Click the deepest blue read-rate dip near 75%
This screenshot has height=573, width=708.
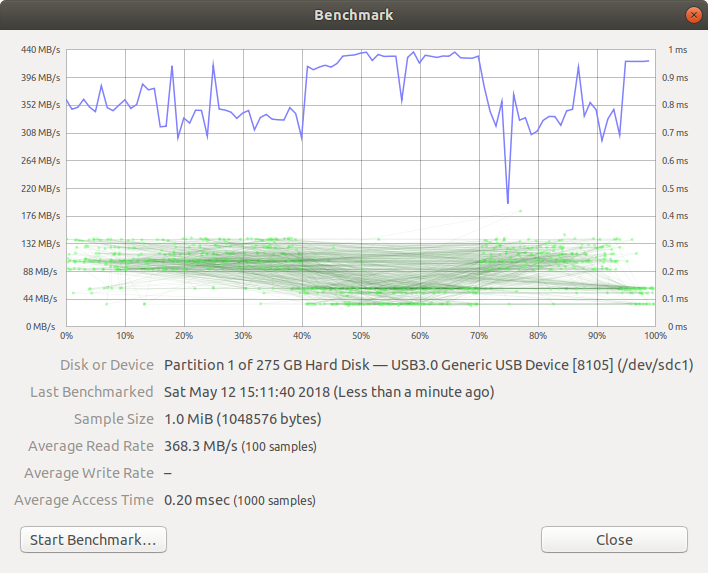[508, 202]
